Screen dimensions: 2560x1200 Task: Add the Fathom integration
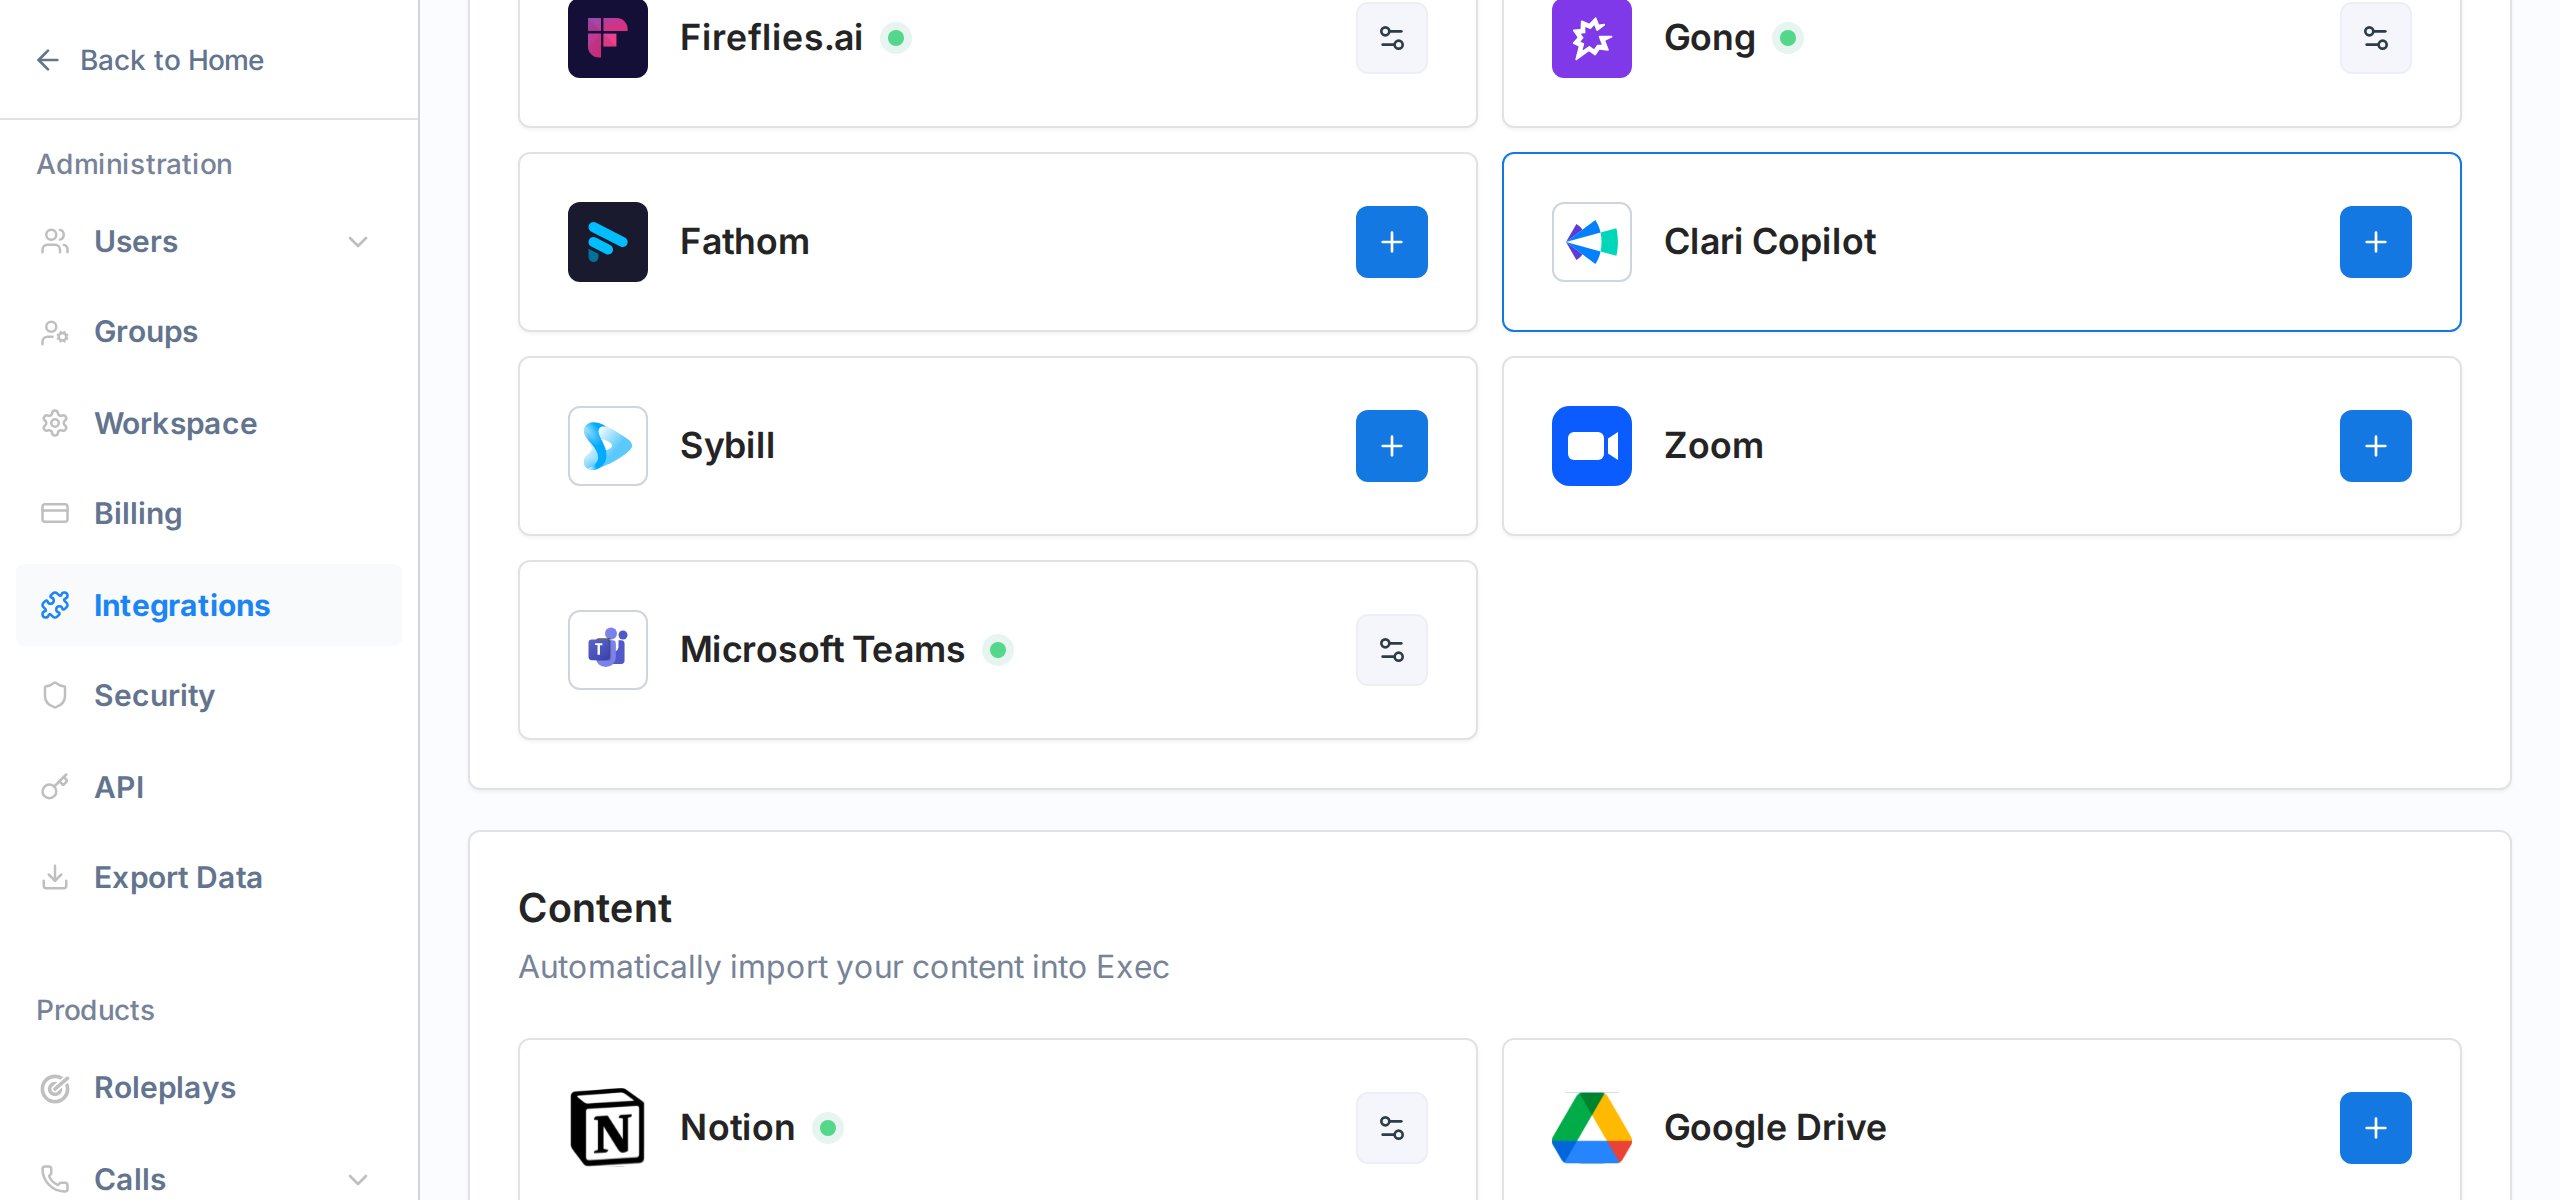click(1391, 242)
